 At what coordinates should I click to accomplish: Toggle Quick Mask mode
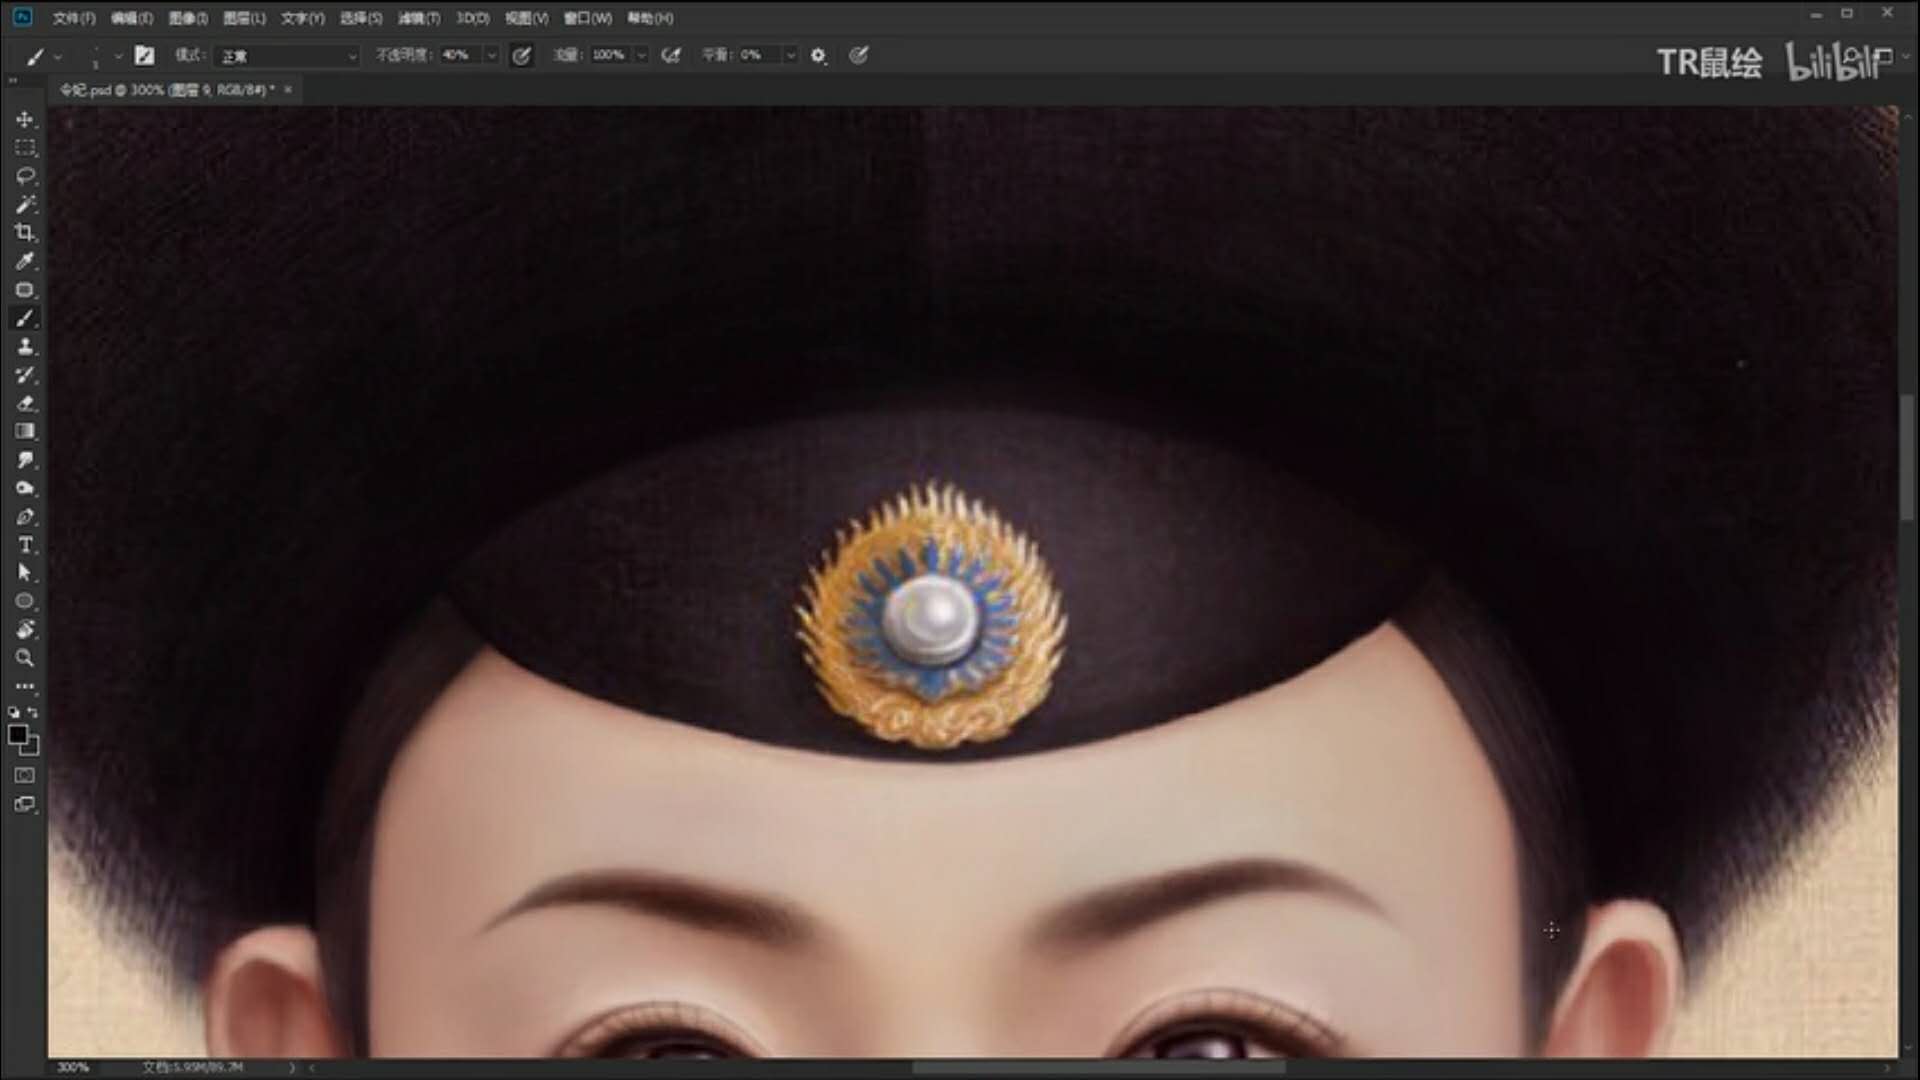pyautogui.click(x=25, y=775)
